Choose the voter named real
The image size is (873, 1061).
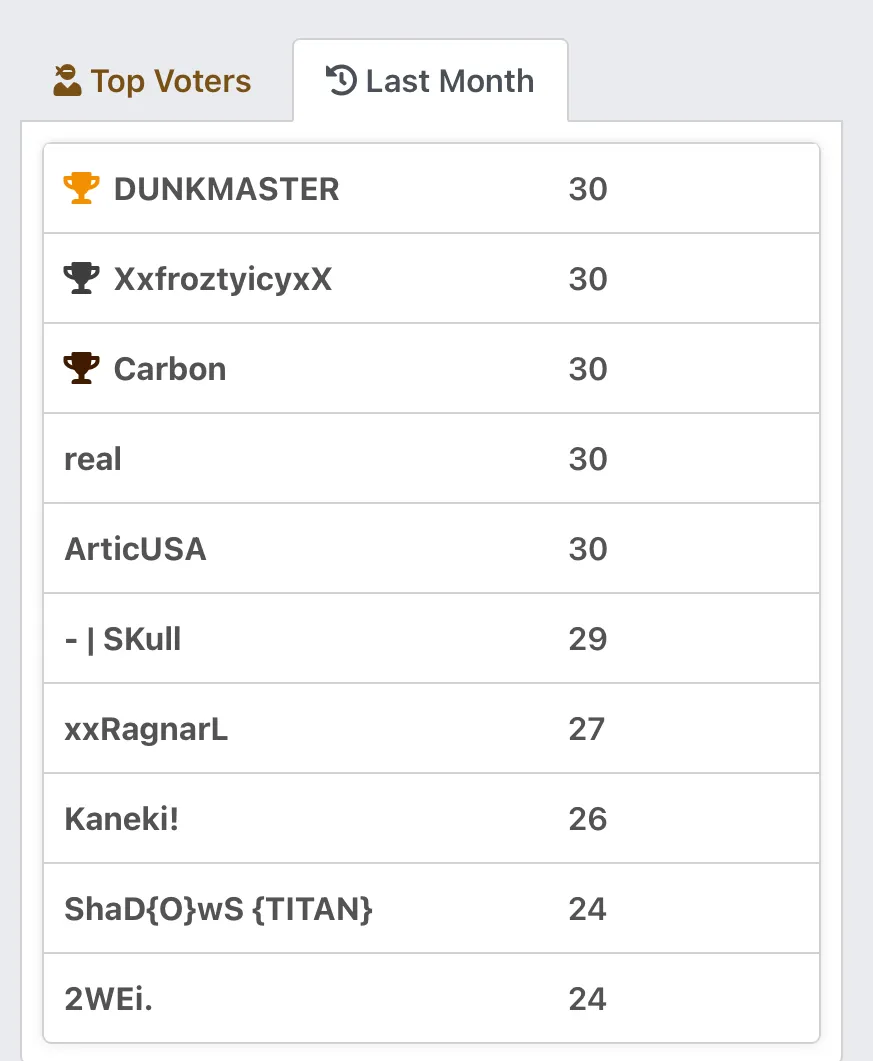click(x=93, y=459)
